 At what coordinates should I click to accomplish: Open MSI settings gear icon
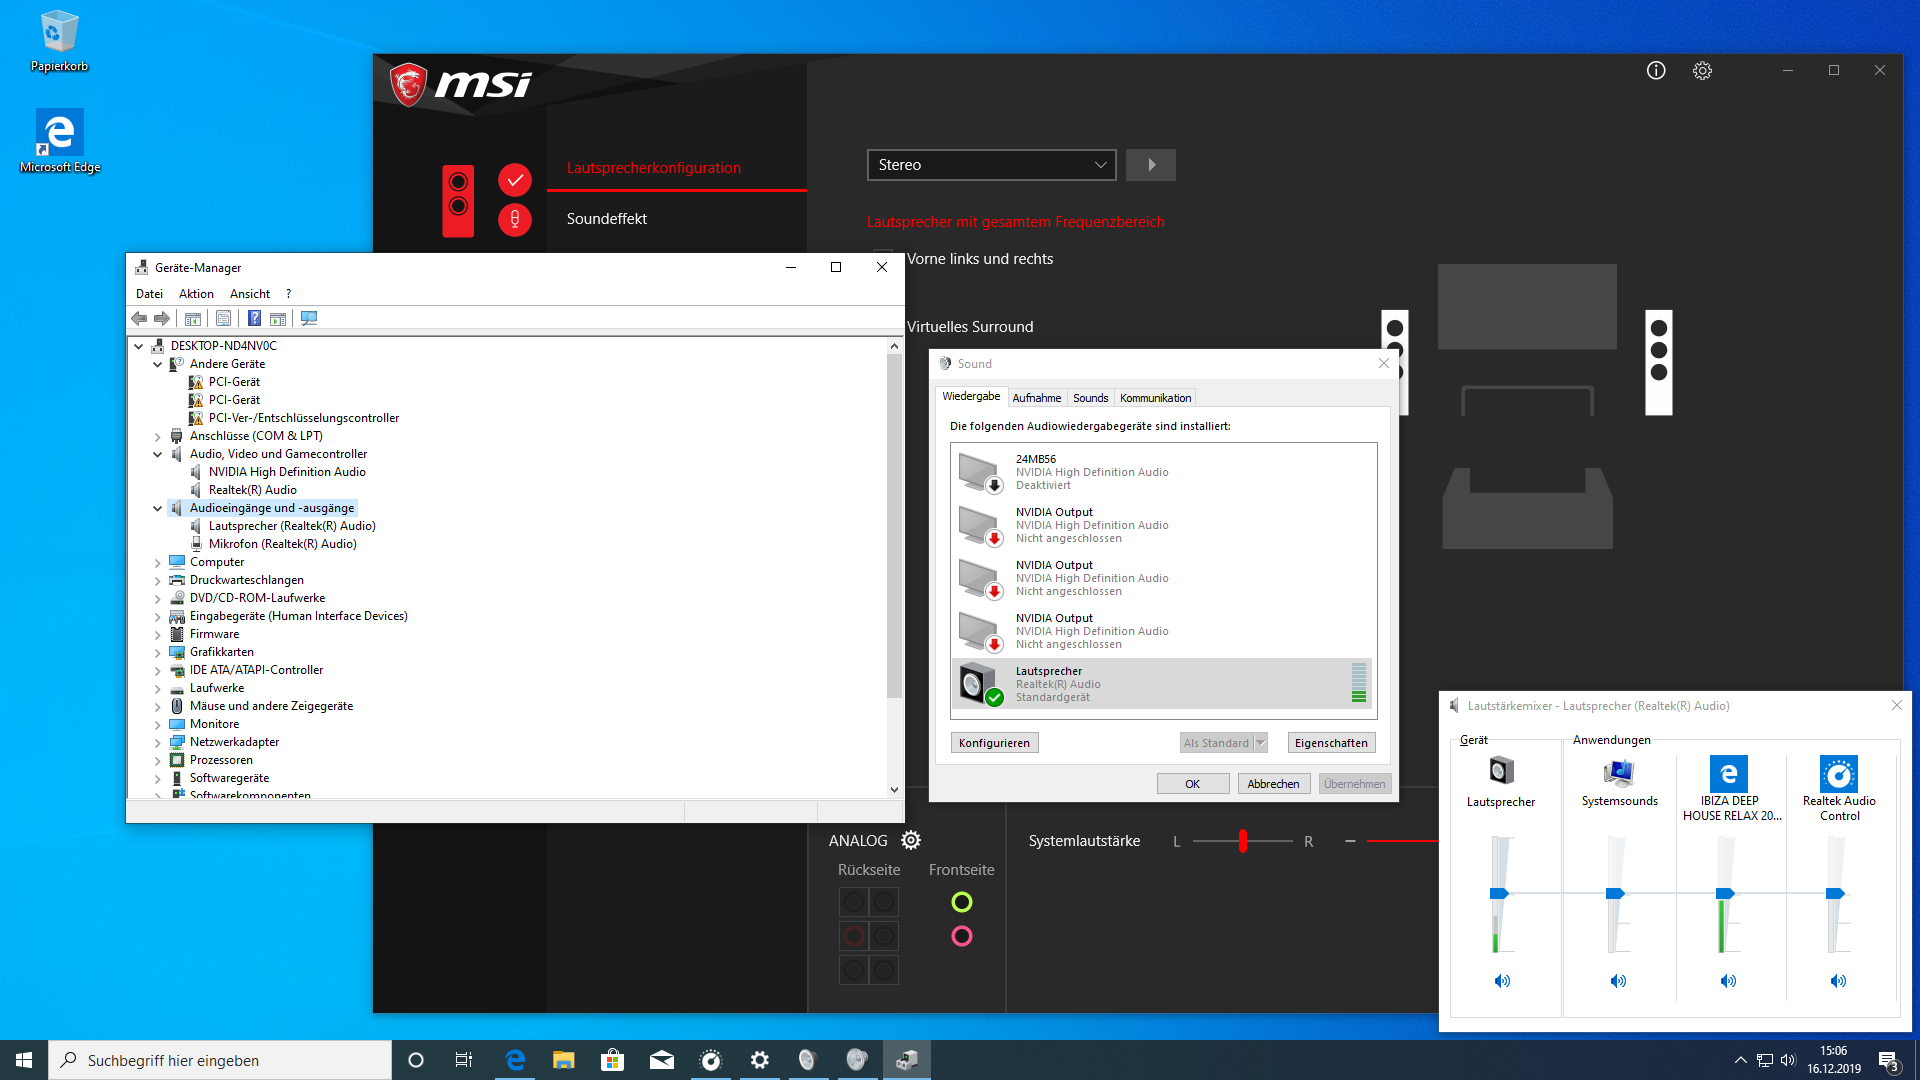(x=1702, y=70)
